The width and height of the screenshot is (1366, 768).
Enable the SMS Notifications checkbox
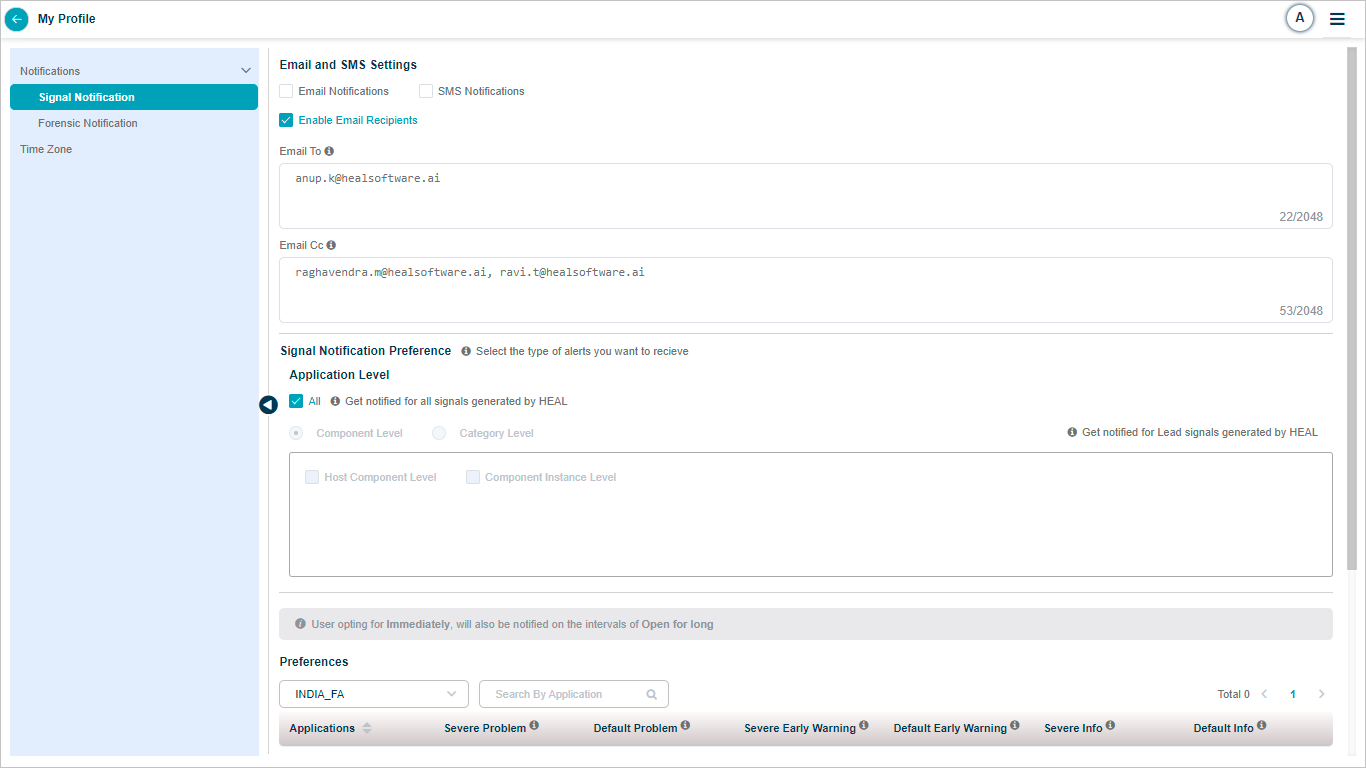click(426, 91)
